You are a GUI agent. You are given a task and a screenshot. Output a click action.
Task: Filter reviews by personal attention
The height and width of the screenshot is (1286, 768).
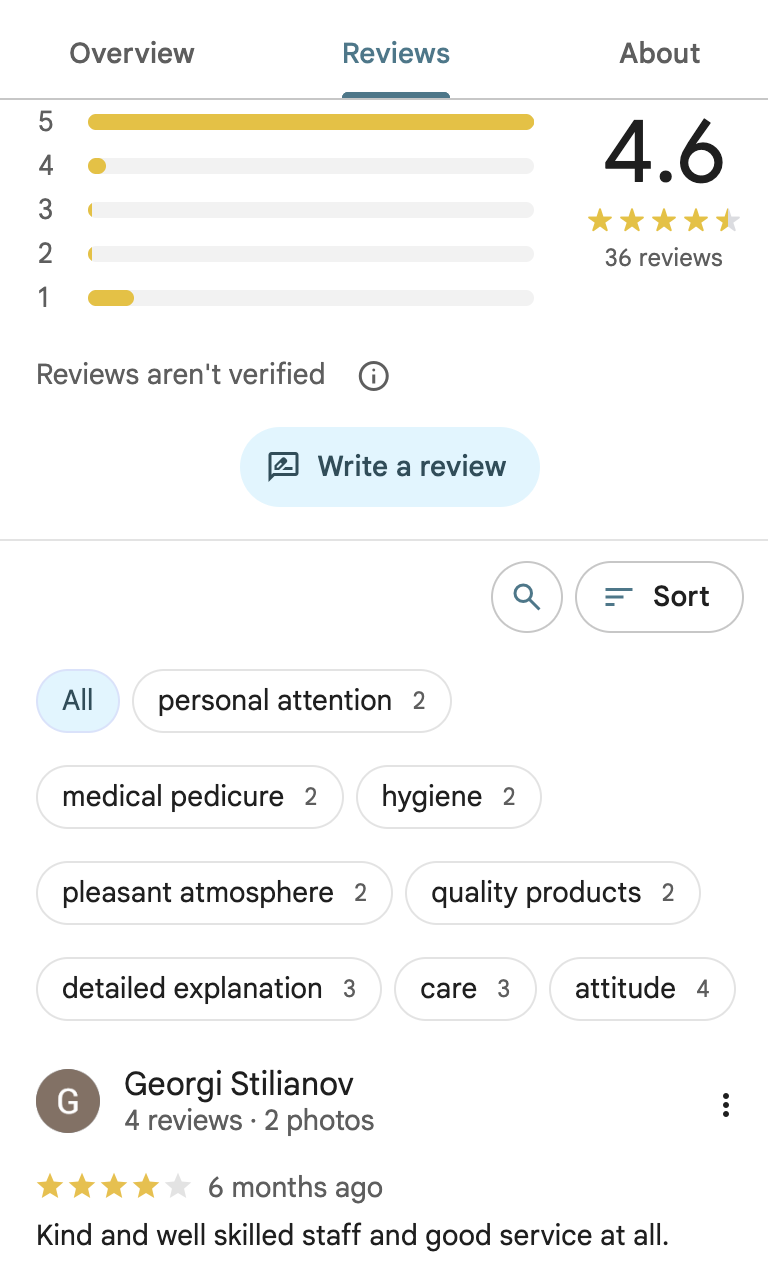point(292,701)
